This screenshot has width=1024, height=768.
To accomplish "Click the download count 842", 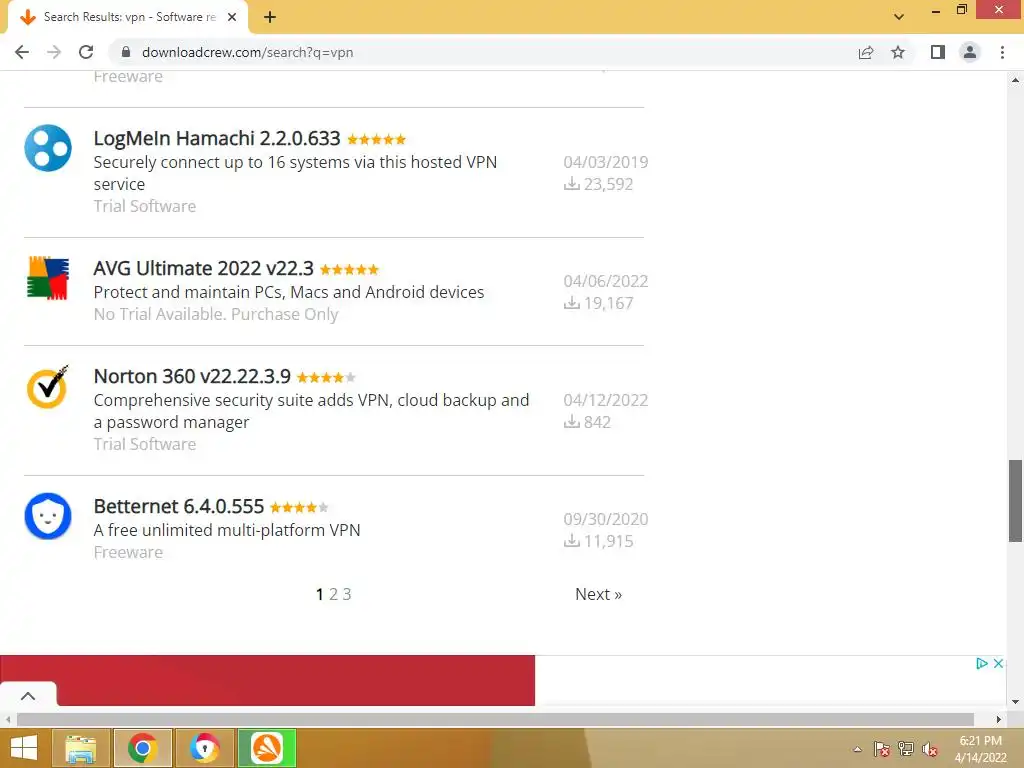I will (597, 422).
